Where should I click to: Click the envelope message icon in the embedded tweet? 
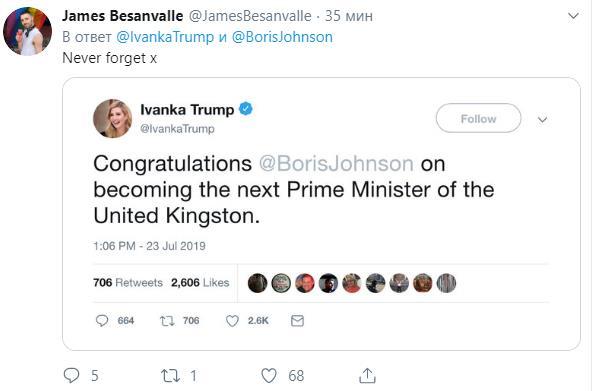click(297, 321)
